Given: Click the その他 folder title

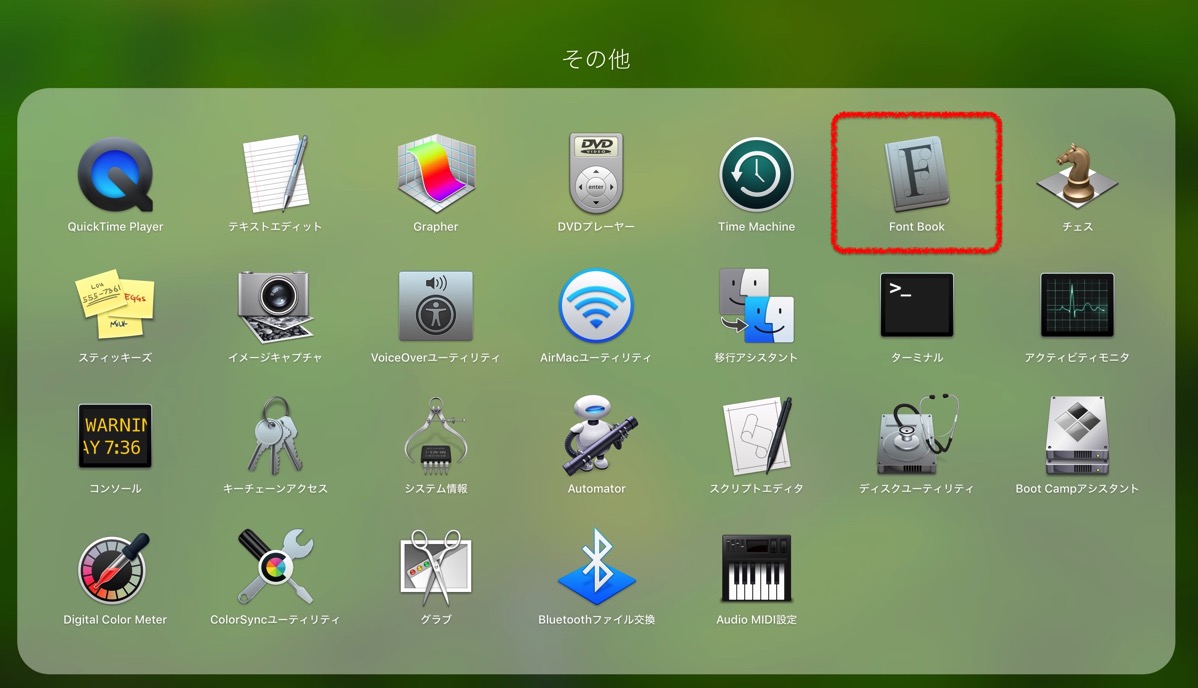Looking at the screenshot, I should pyautogui.click(x=596, y=59).
